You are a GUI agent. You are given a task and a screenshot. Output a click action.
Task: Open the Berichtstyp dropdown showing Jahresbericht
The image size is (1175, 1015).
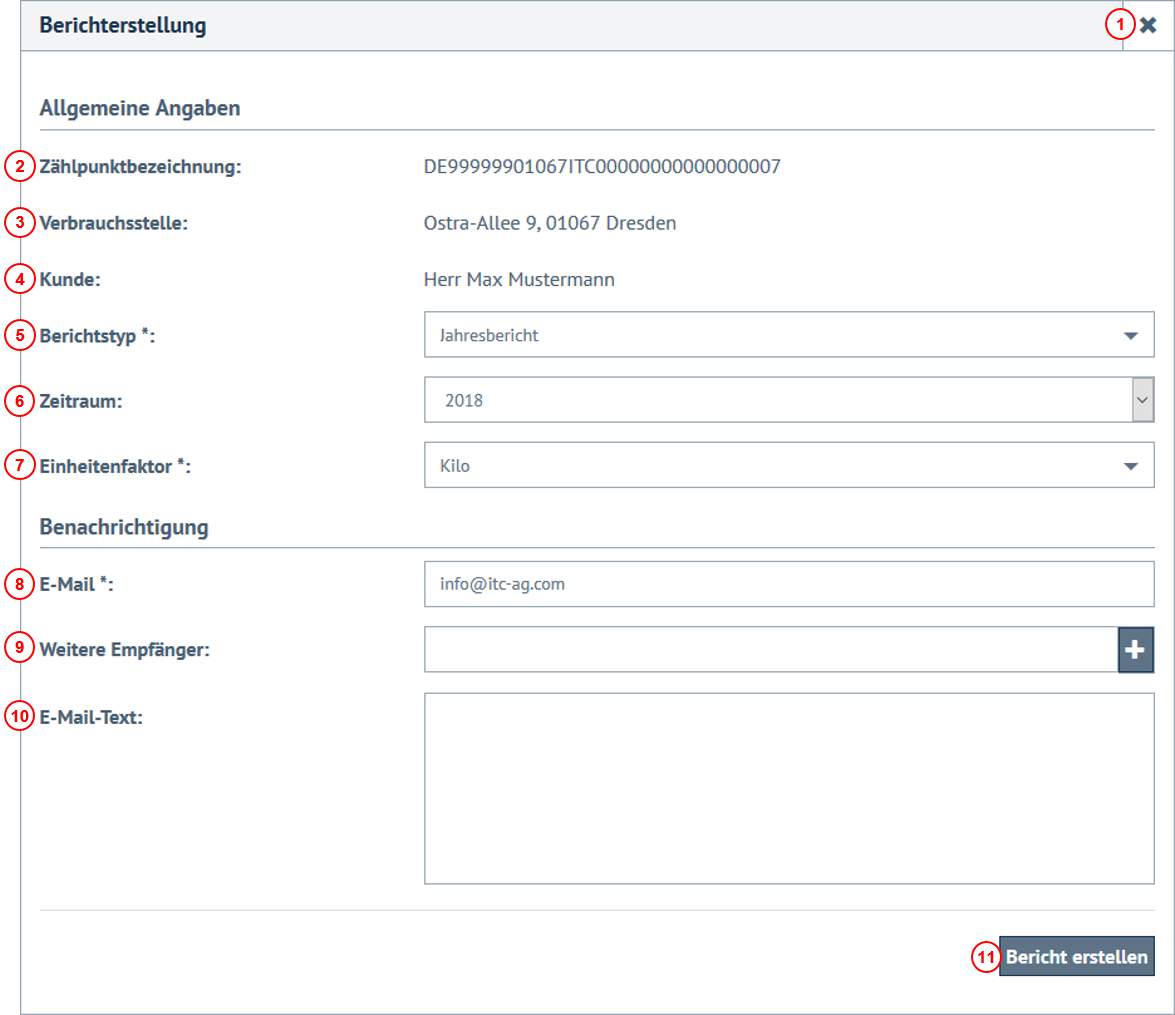coord(788,335)
